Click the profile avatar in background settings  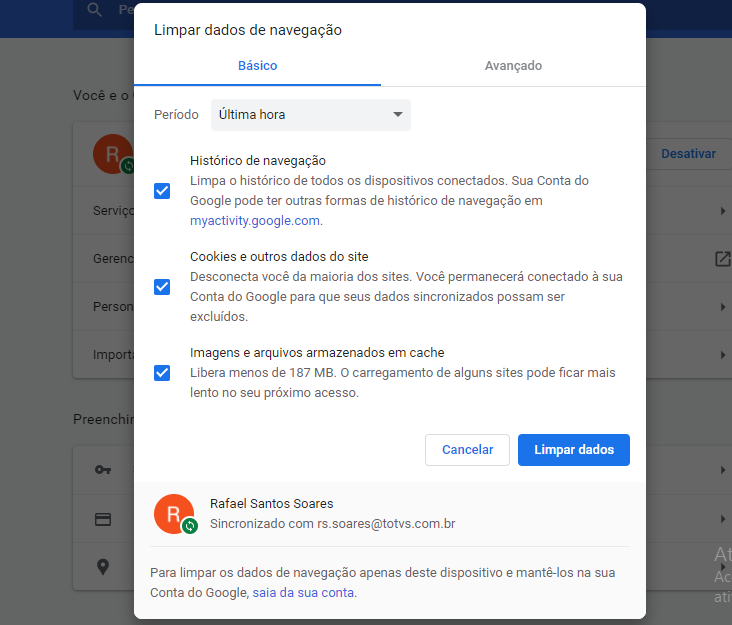[113, 154]
